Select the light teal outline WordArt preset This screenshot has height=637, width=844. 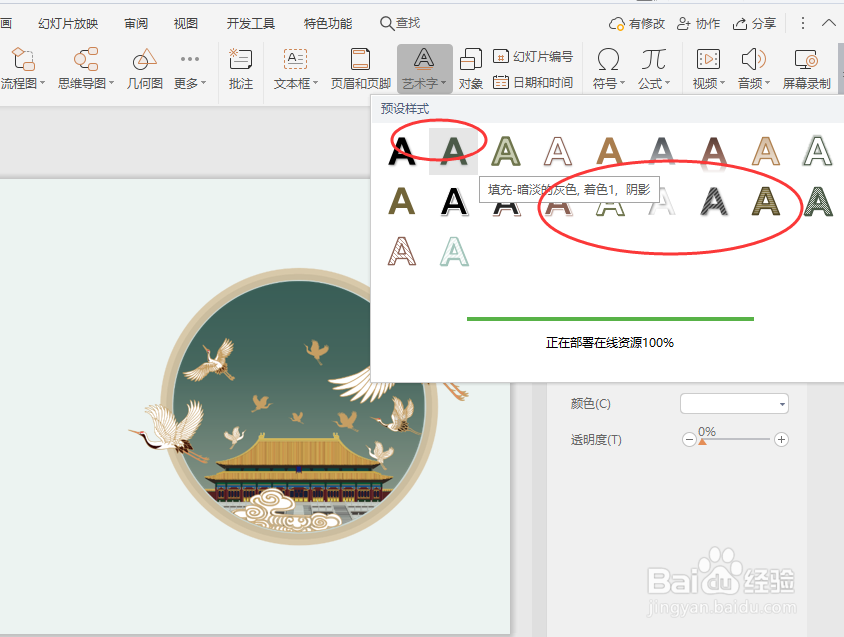click(454, 251)
